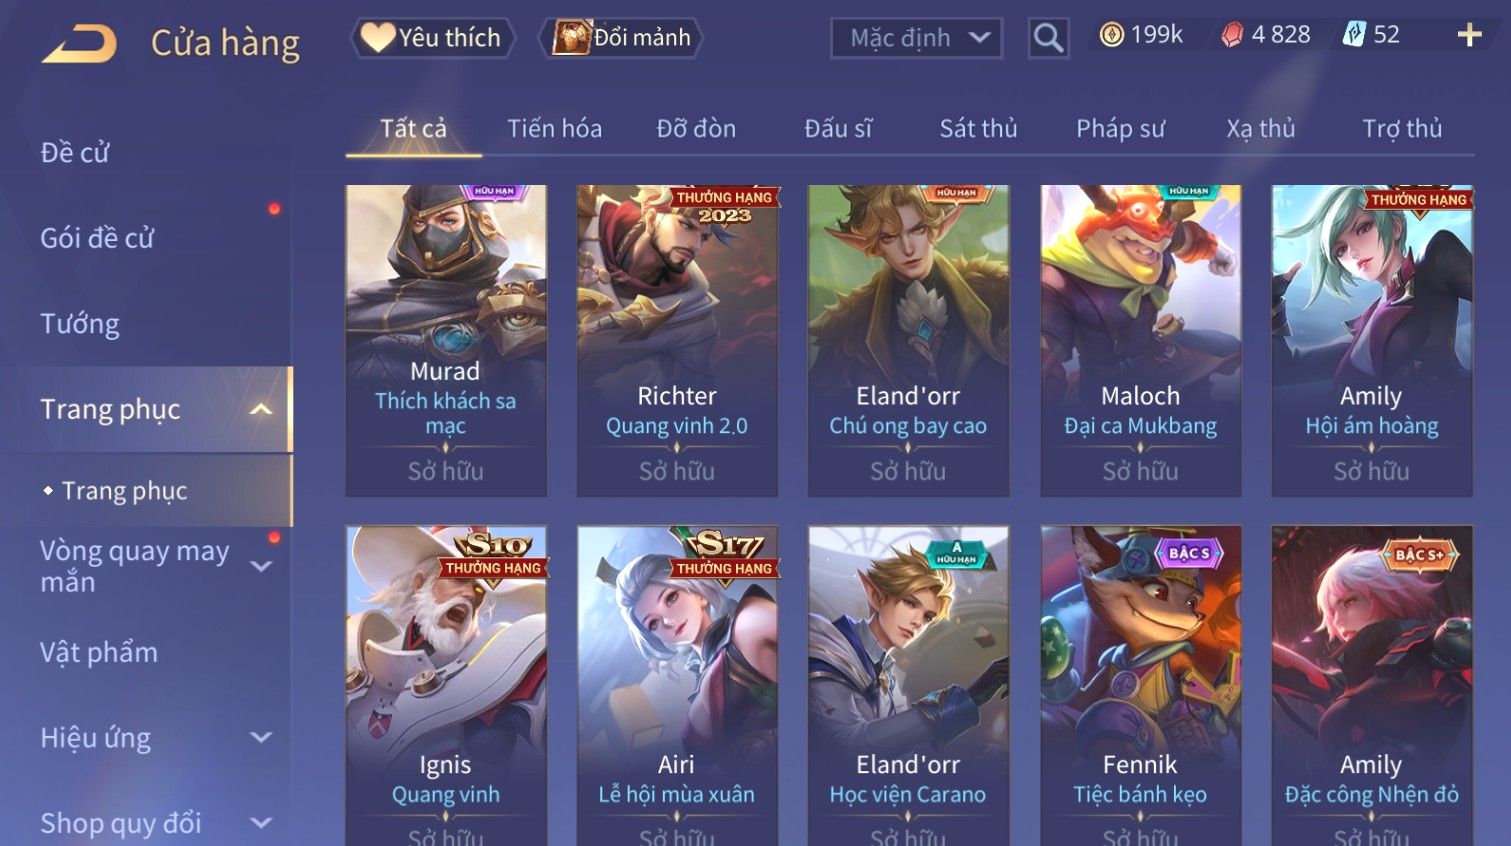Select the Murad Thích khách sa mạc skin
This screenshot has height=846, width=1511.
(x=446, y=340)
